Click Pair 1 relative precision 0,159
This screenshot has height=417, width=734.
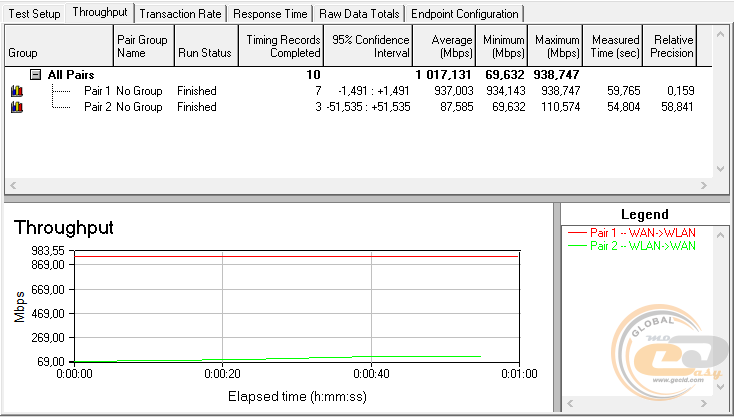tap(681, 91)
